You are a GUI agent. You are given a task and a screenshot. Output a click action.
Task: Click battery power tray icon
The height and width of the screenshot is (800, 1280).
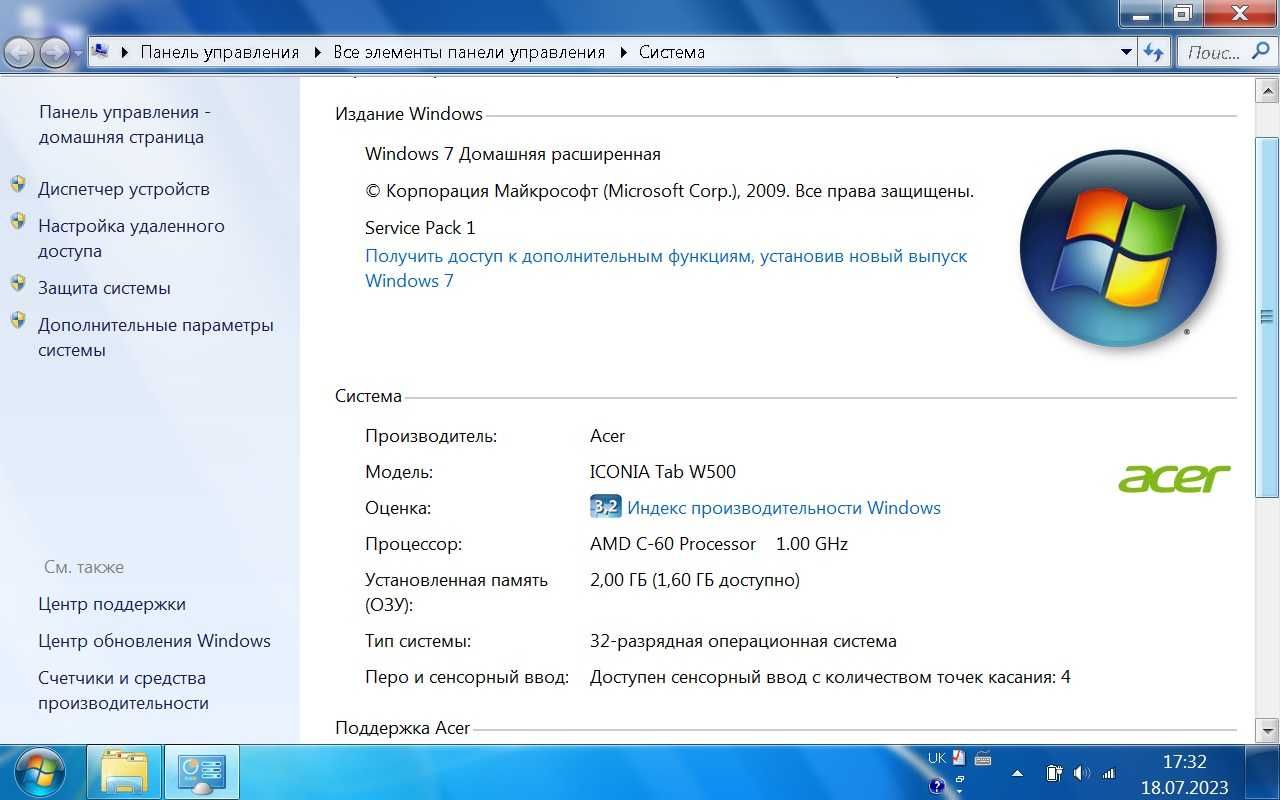[x=1054, y=773]
